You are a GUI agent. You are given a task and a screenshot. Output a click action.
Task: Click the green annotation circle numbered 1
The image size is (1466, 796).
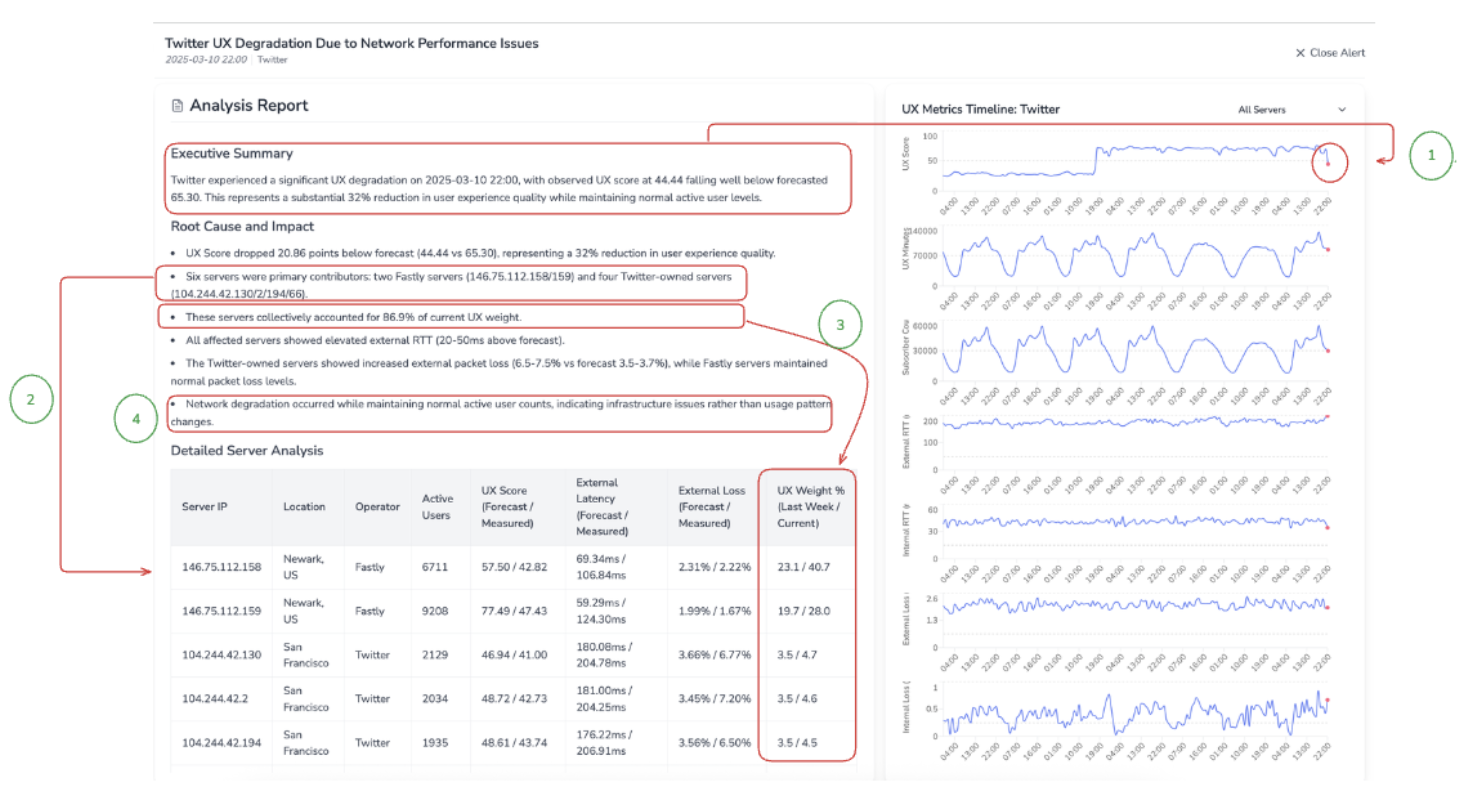point(1430,157)
